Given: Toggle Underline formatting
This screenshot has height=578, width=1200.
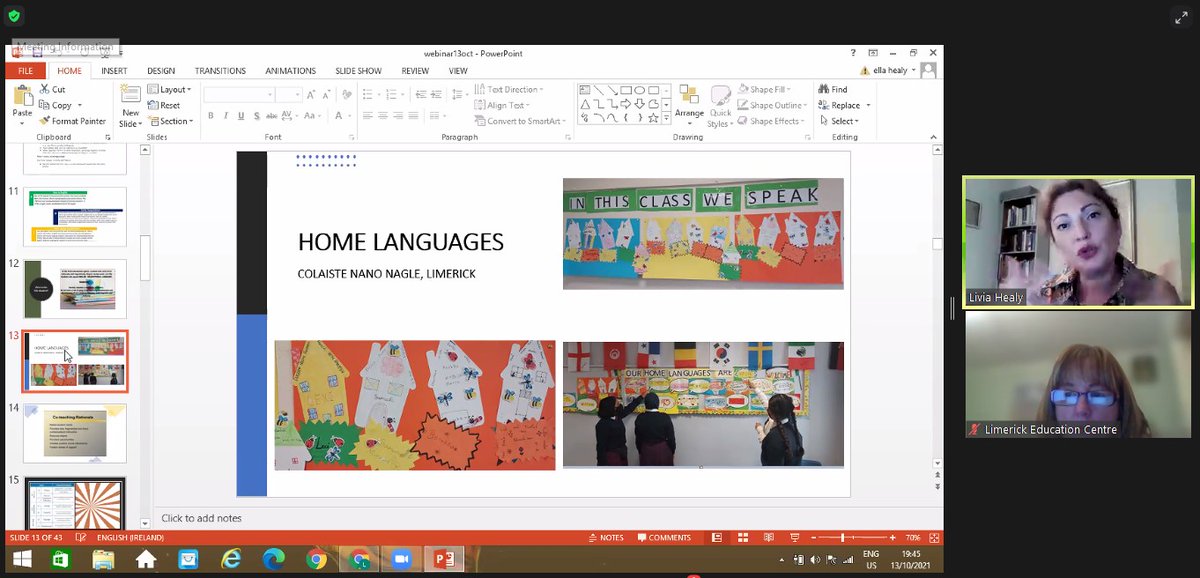Looking at the screenshot, I should click(241, 116).
